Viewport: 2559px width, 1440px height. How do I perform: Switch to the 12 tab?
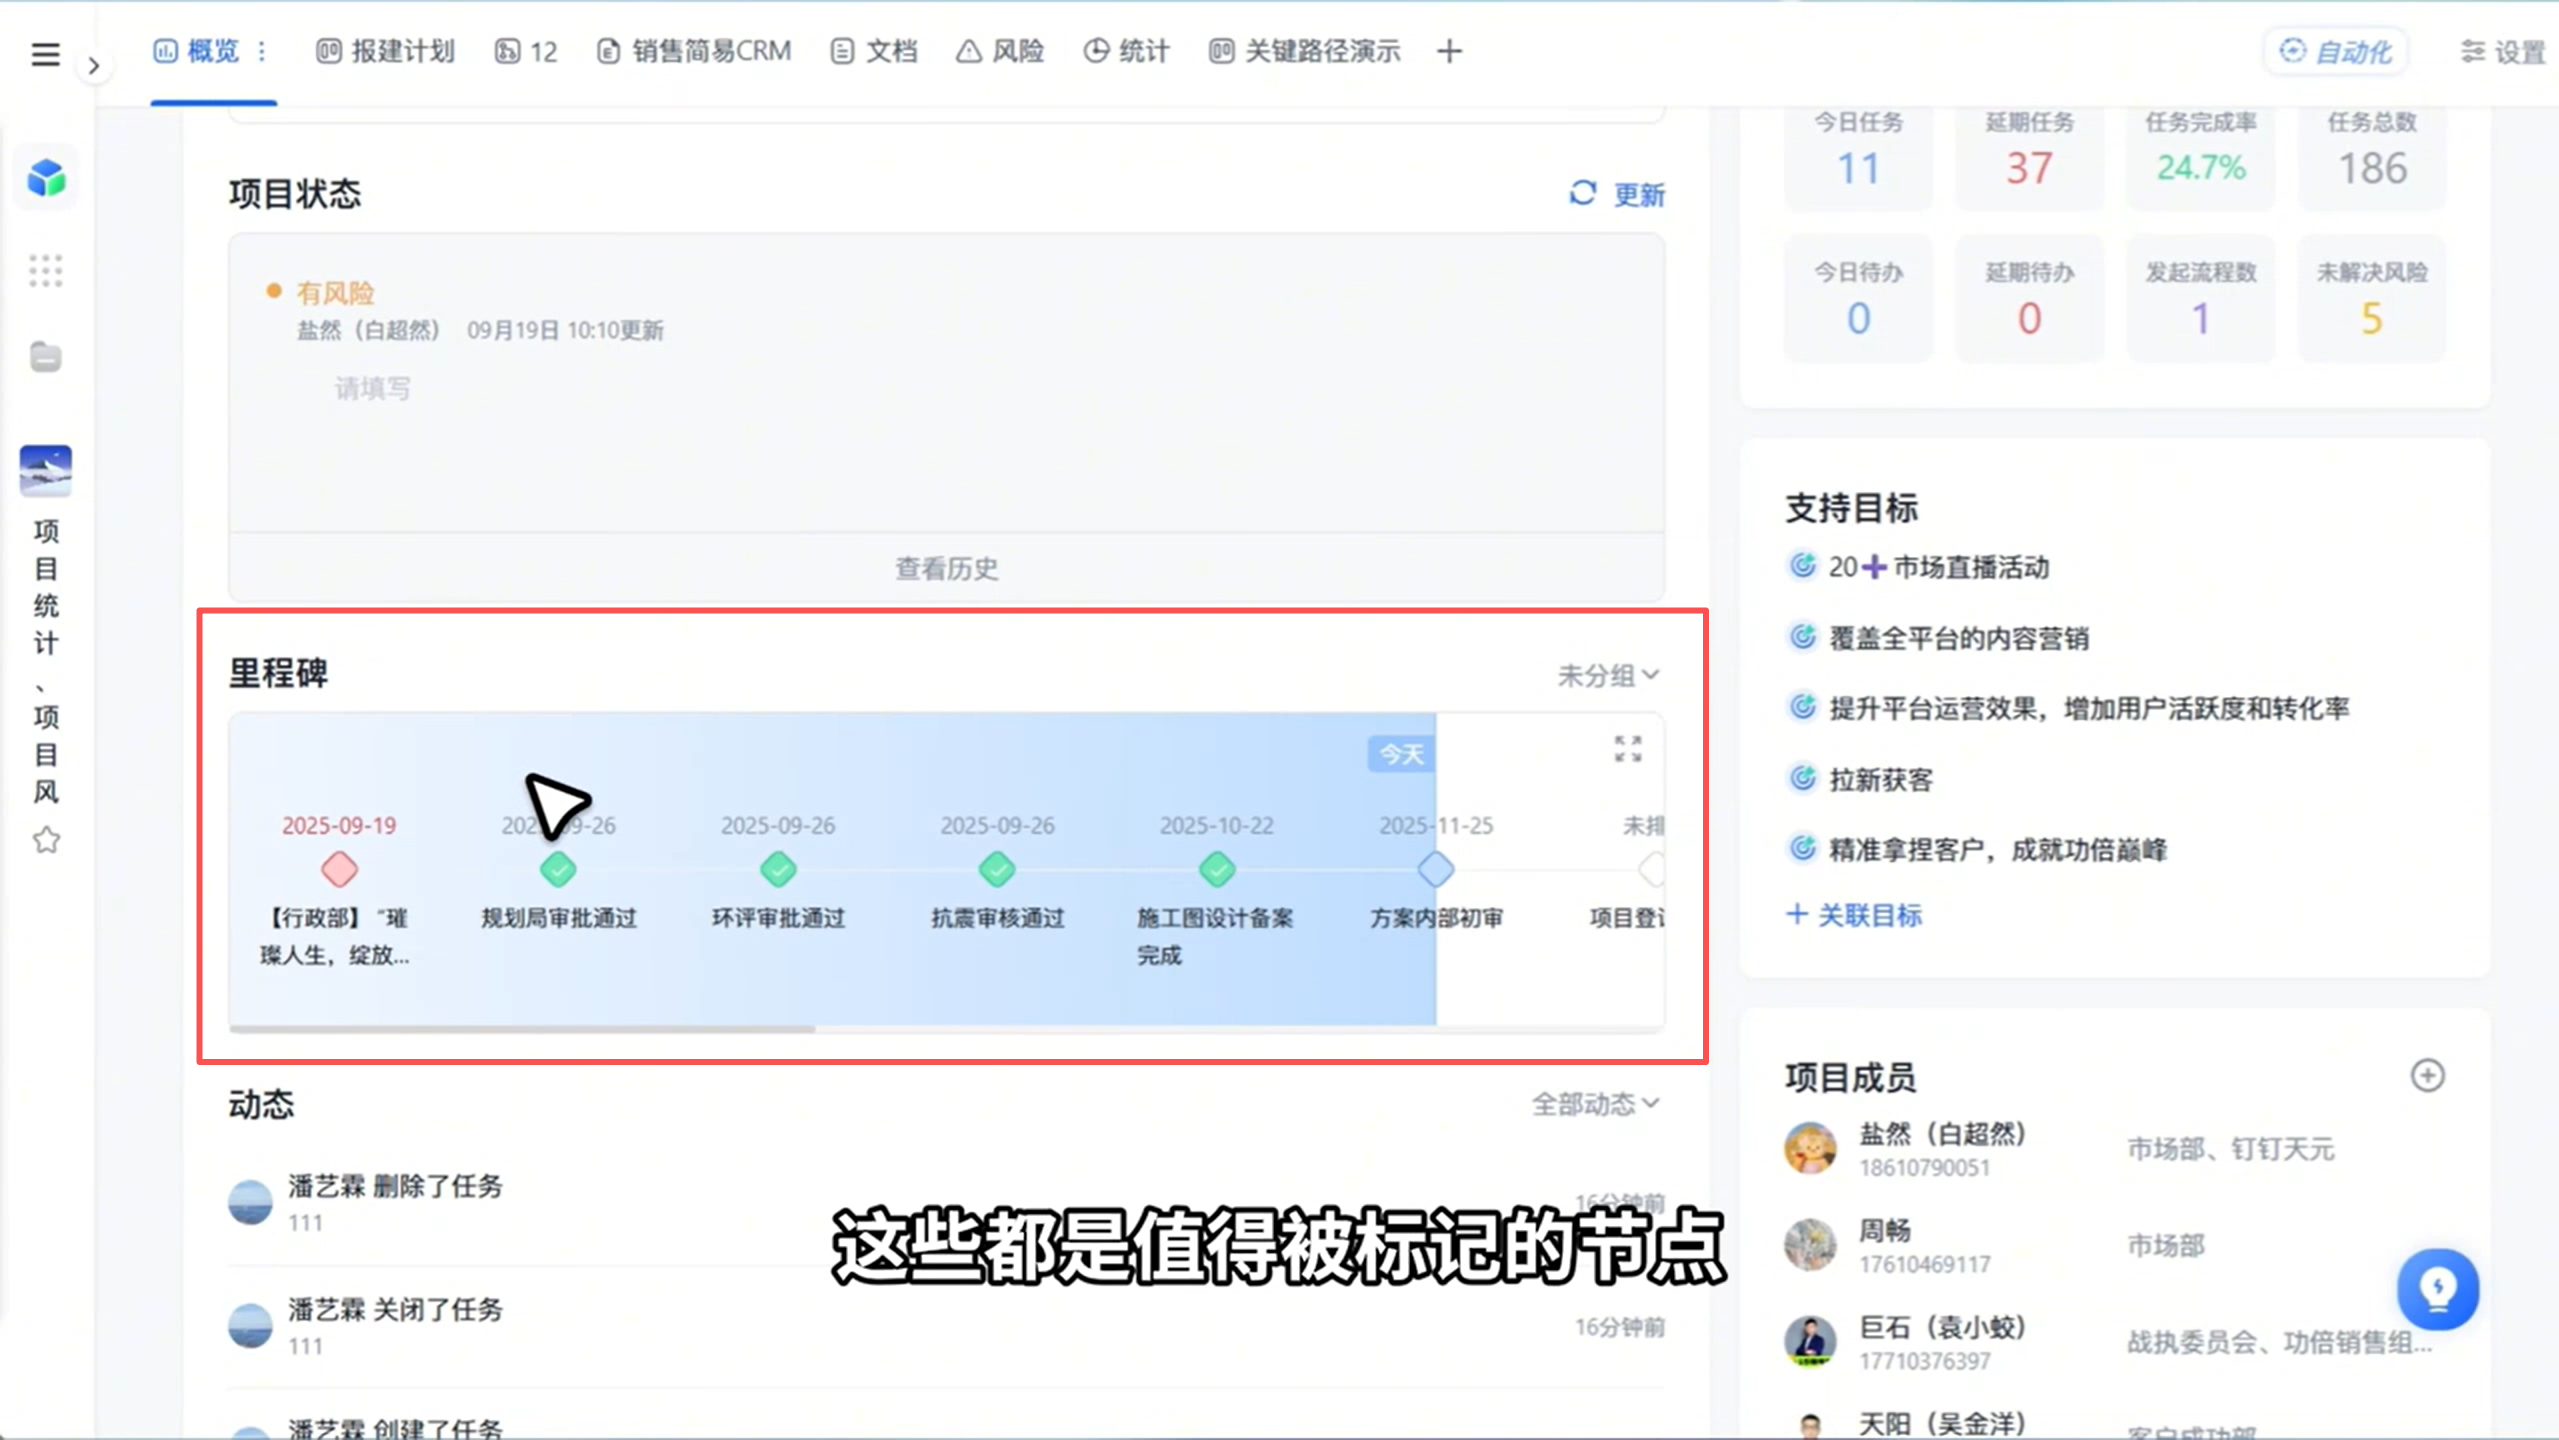(x=526, y=51)
